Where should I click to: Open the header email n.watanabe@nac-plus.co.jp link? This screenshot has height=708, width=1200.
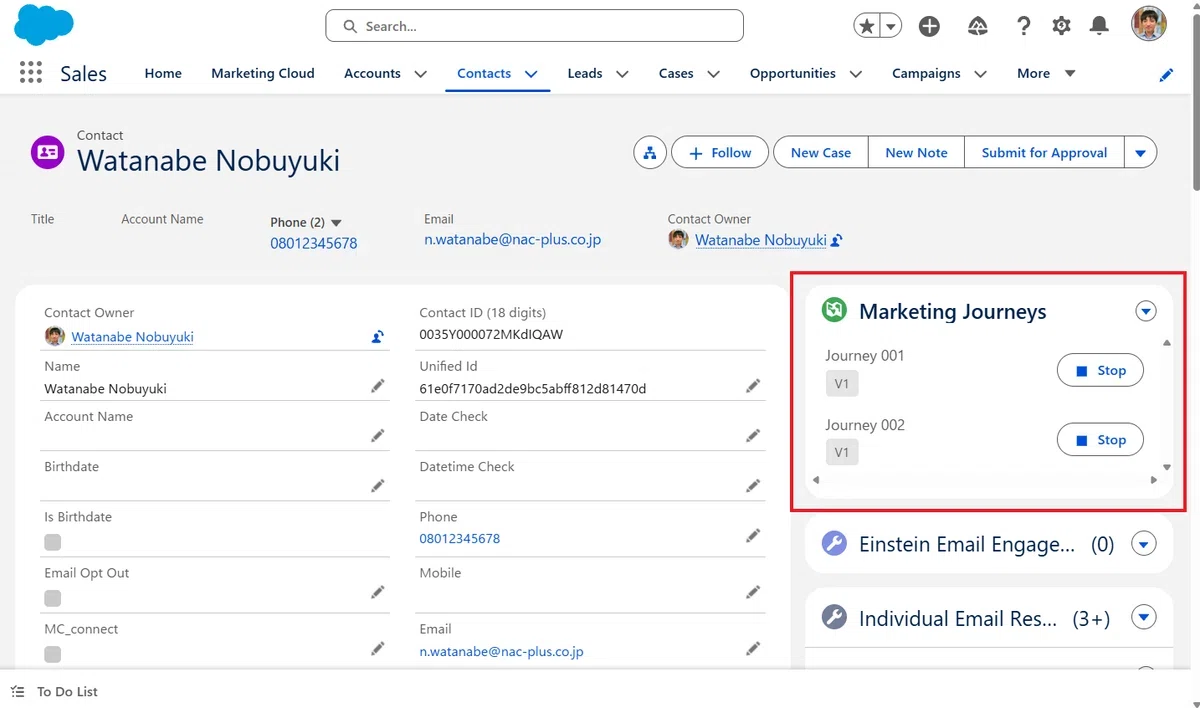512,240
